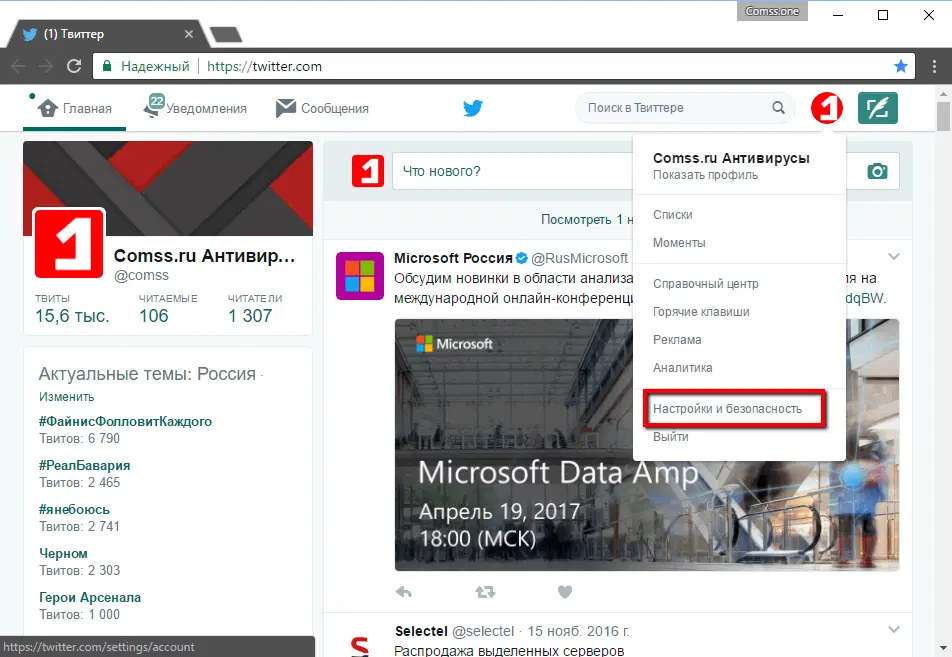Open the Сообщения messages envelope icon
The image size is (952, 657).
[287, 107]
